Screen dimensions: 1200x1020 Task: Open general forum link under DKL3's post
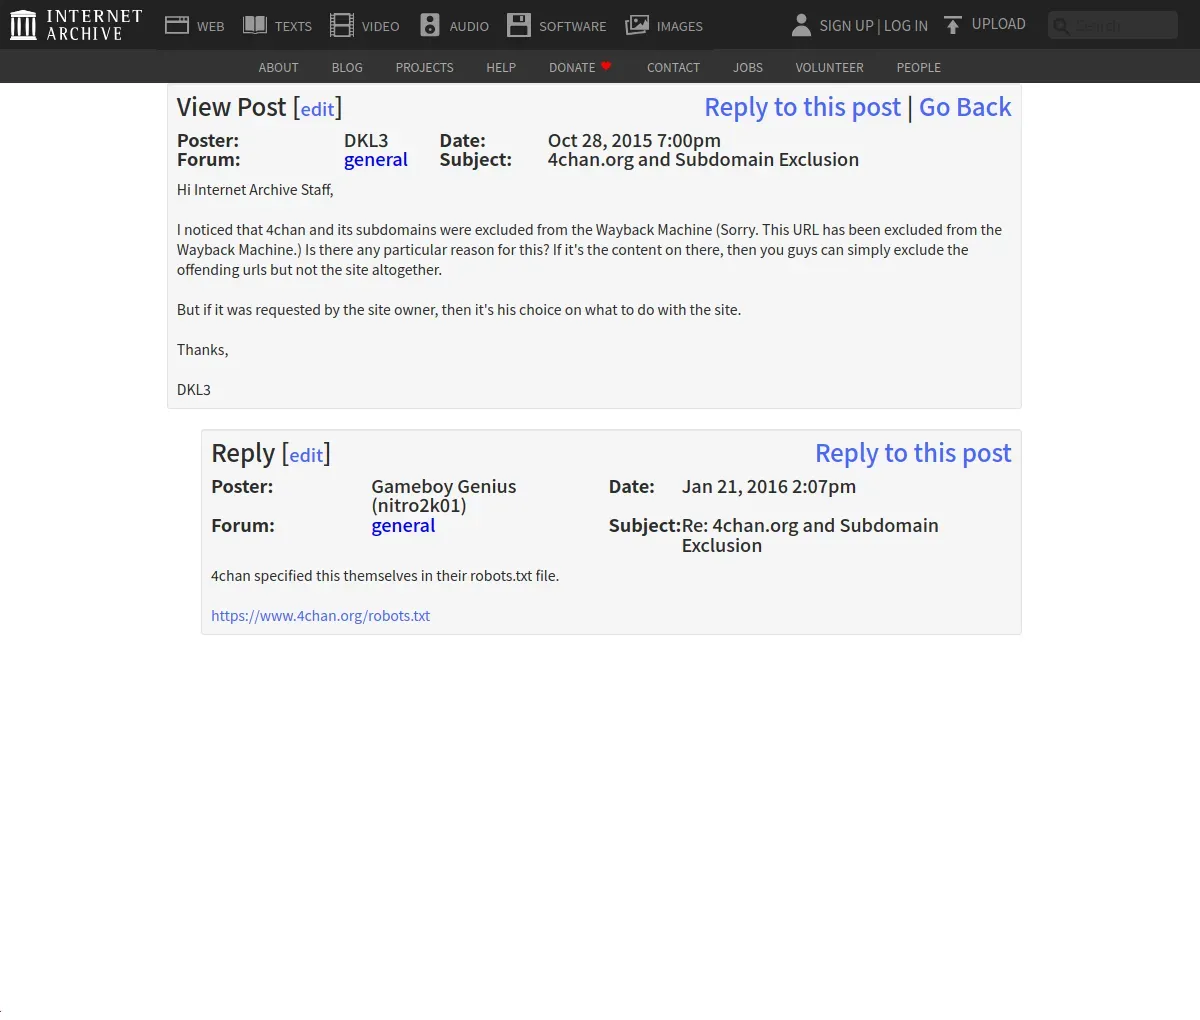pyautogui.click(x=376, y=160)
